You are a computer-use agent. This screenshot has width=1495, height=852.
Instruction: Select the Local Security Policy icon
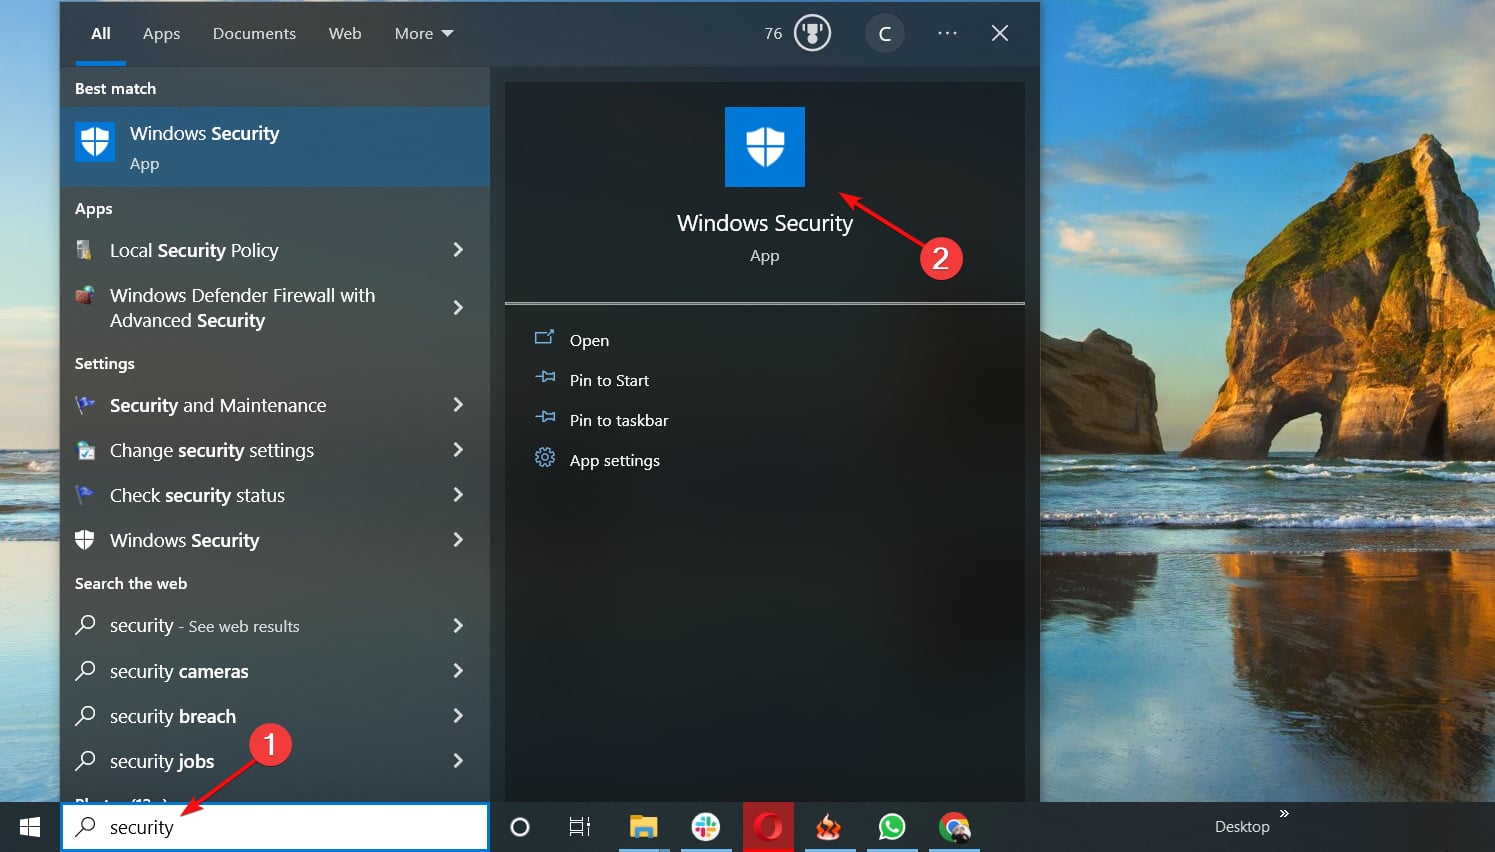(x=85, y=250)
